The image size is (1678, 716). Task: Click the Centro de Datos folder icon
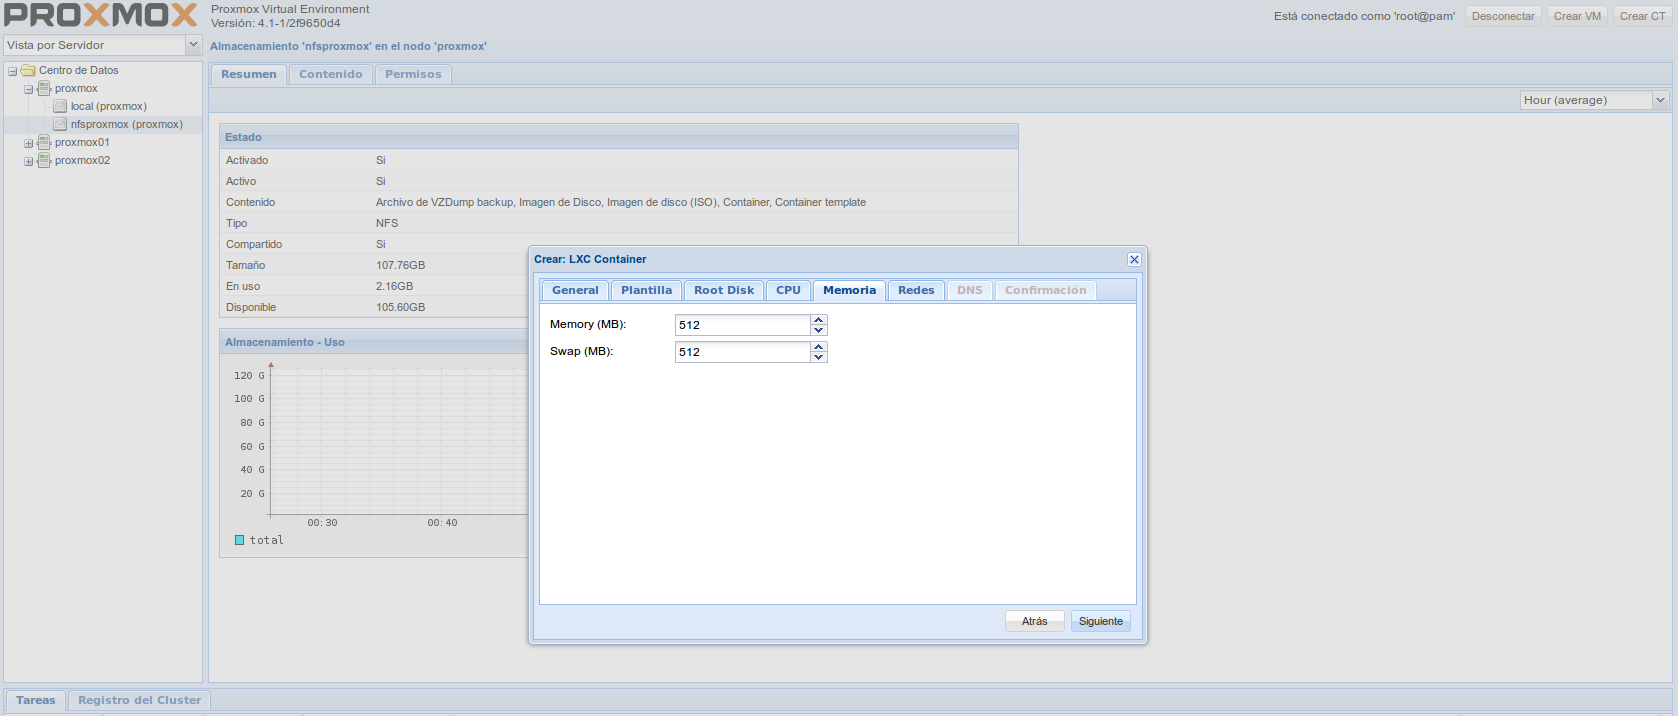tap(28, 71)
